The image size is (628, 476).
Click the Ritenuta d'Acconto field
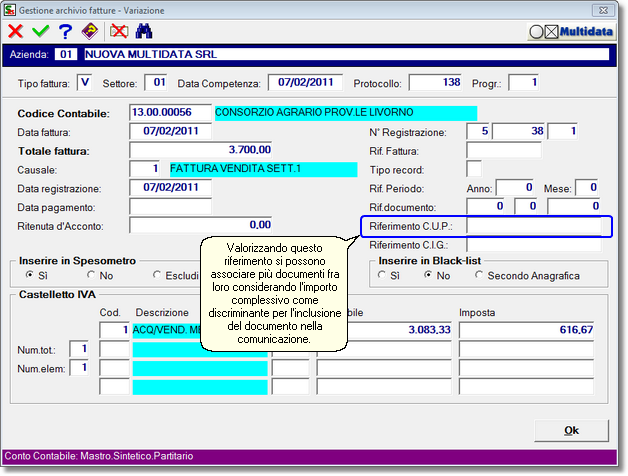click(x=201, y=225)
